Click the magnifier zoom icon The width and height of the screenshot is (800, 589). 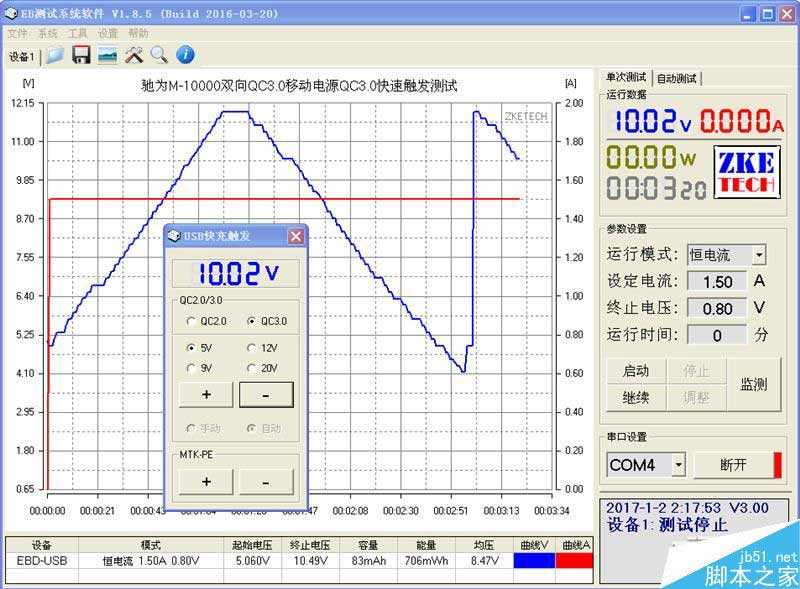[159, 55]
